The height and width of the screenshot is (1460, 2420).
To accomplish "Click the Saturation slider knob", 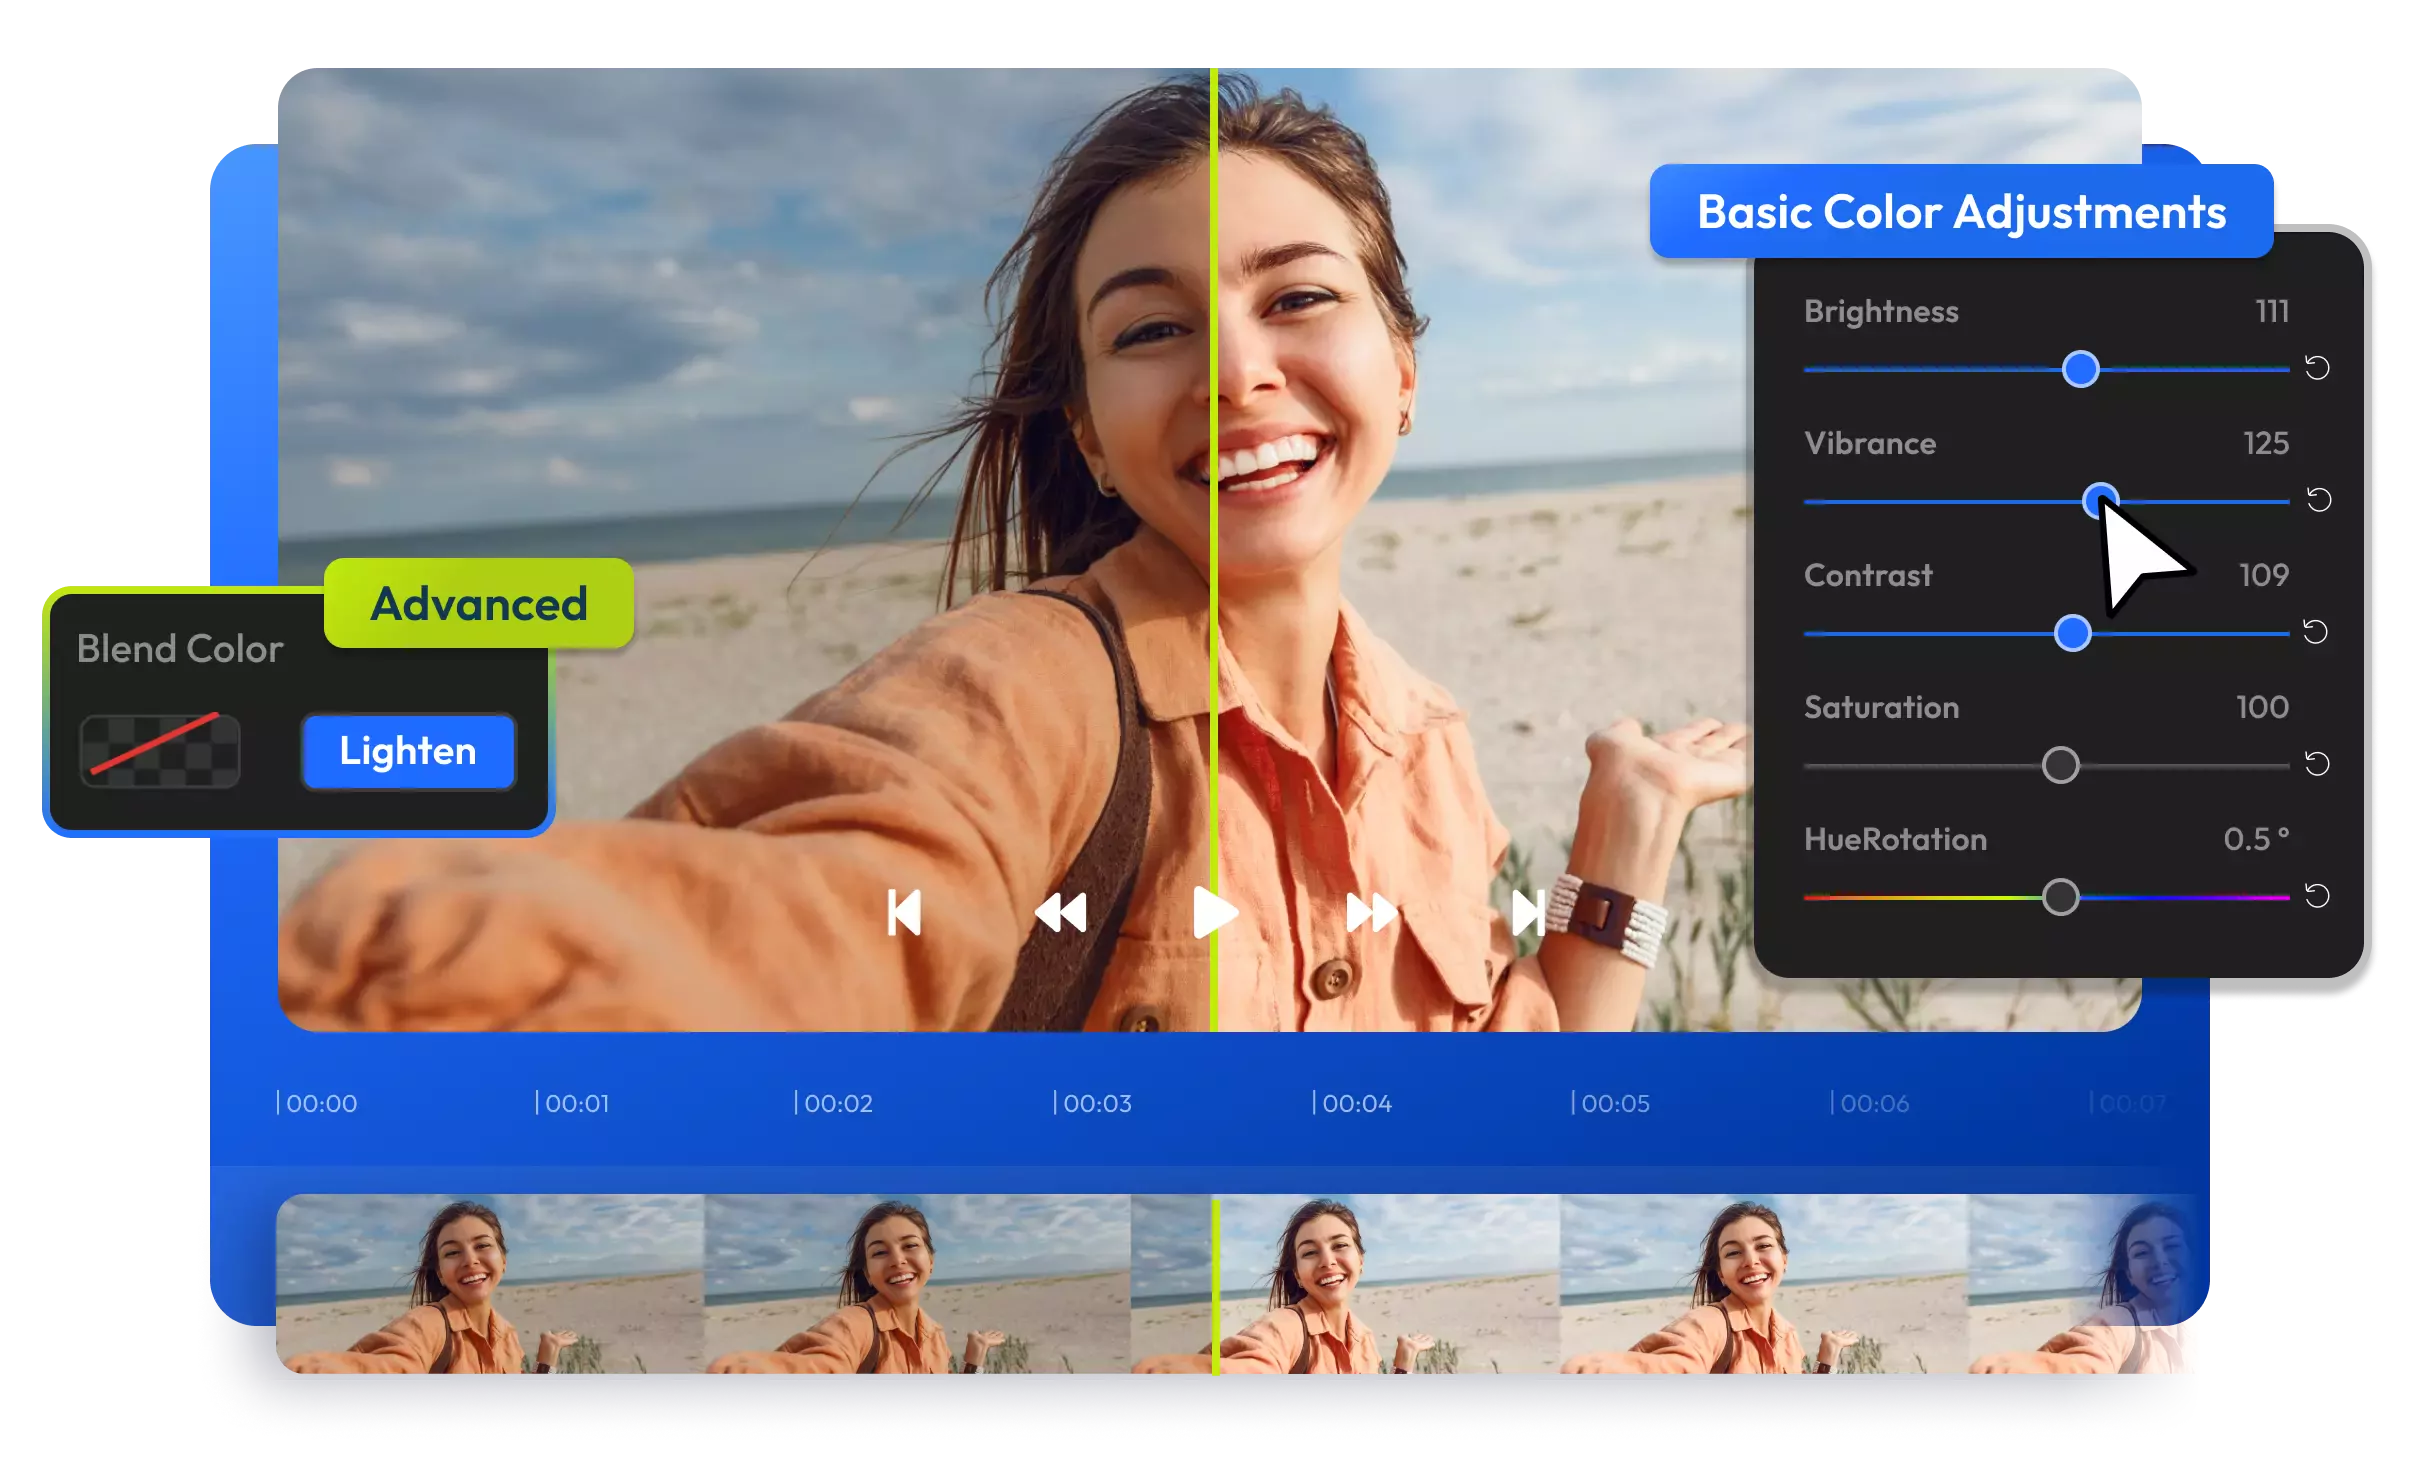I will [2060, 766].
